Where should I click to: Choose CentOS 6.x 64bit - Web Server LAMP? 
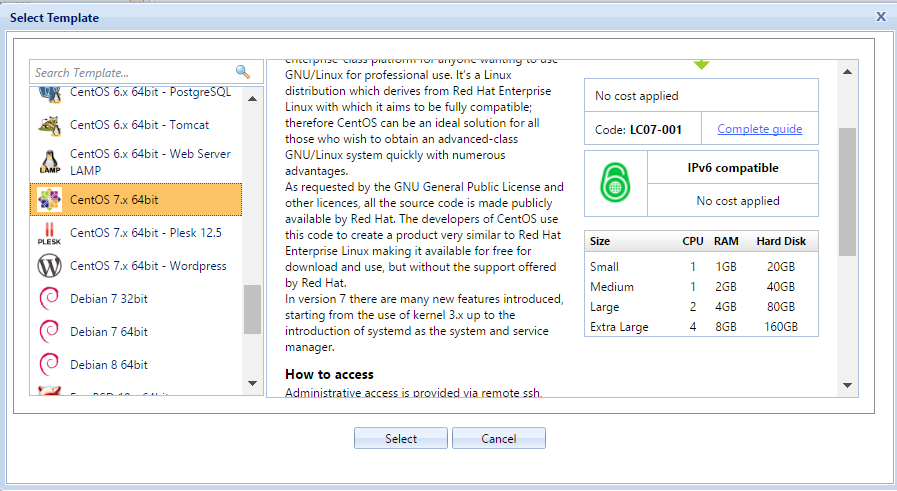click(x=136, y=162)
